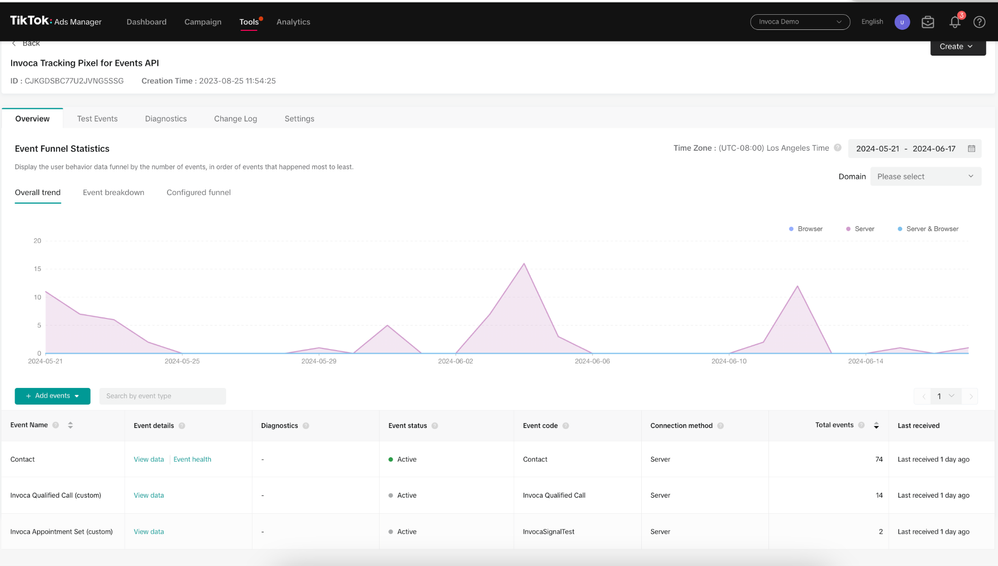998x566 pixels.
Task: Click the Event details info icon
Action: (x=182, y=425)
